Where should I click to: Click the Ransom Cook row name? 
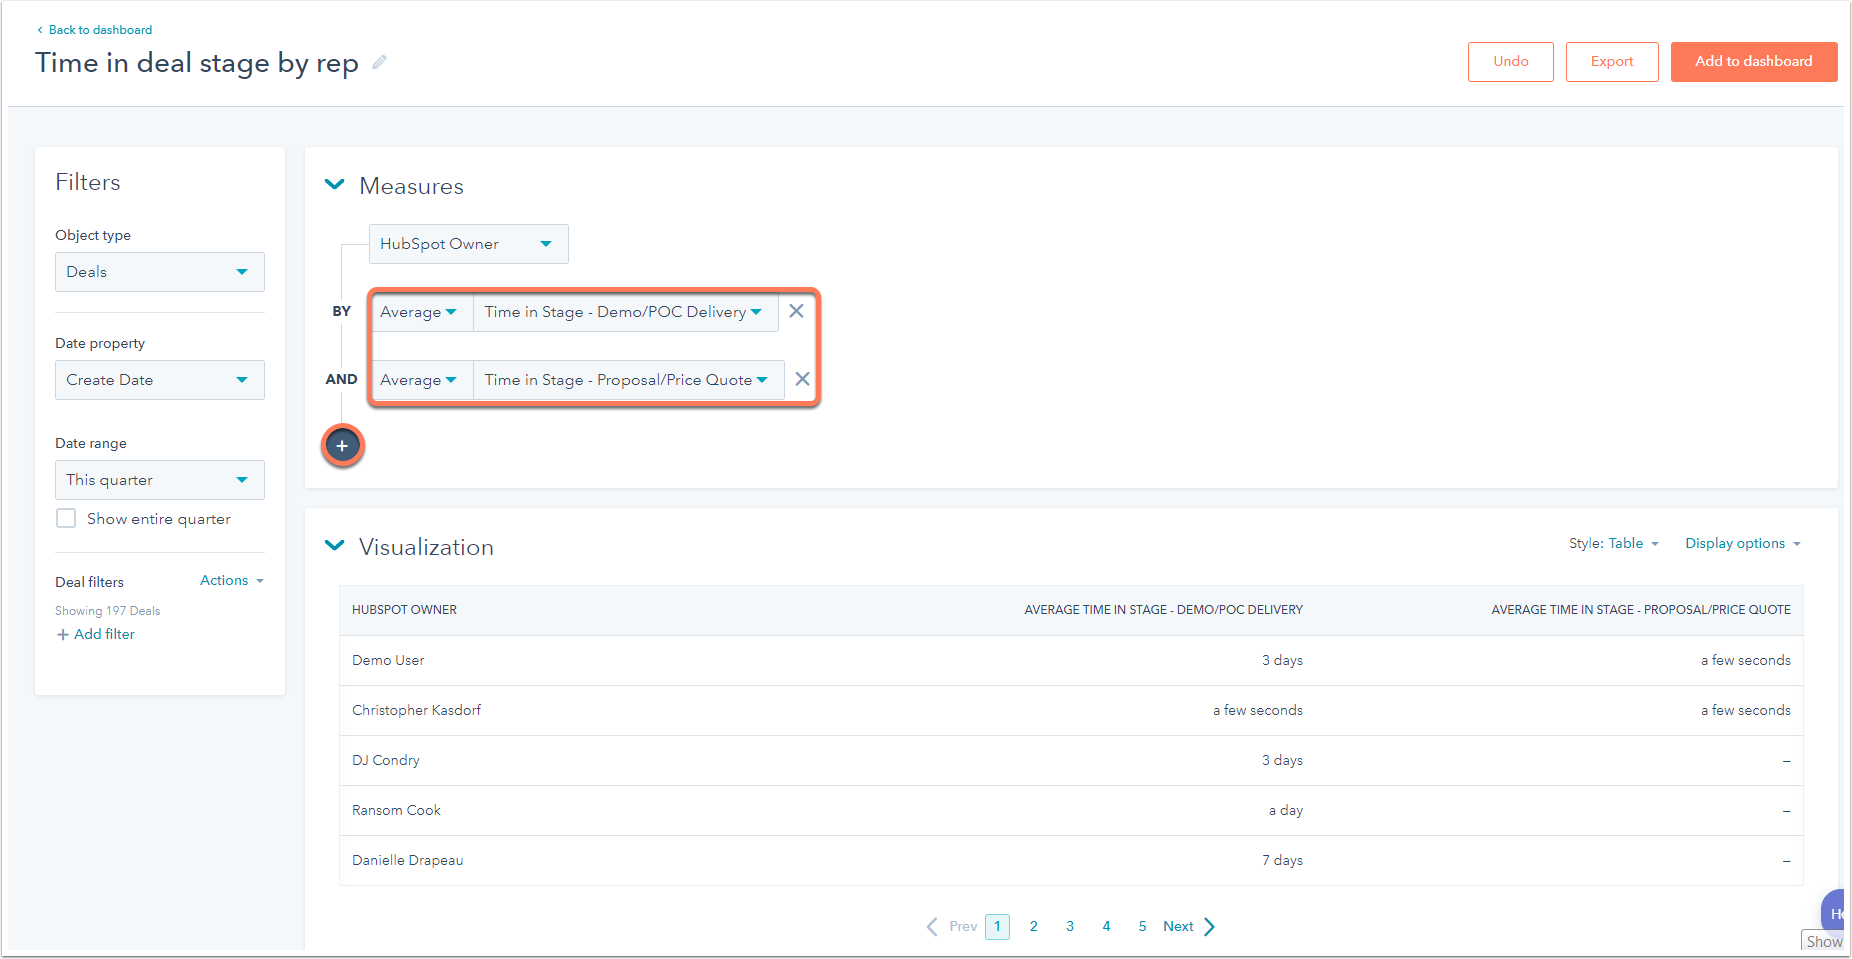[396, 811]
